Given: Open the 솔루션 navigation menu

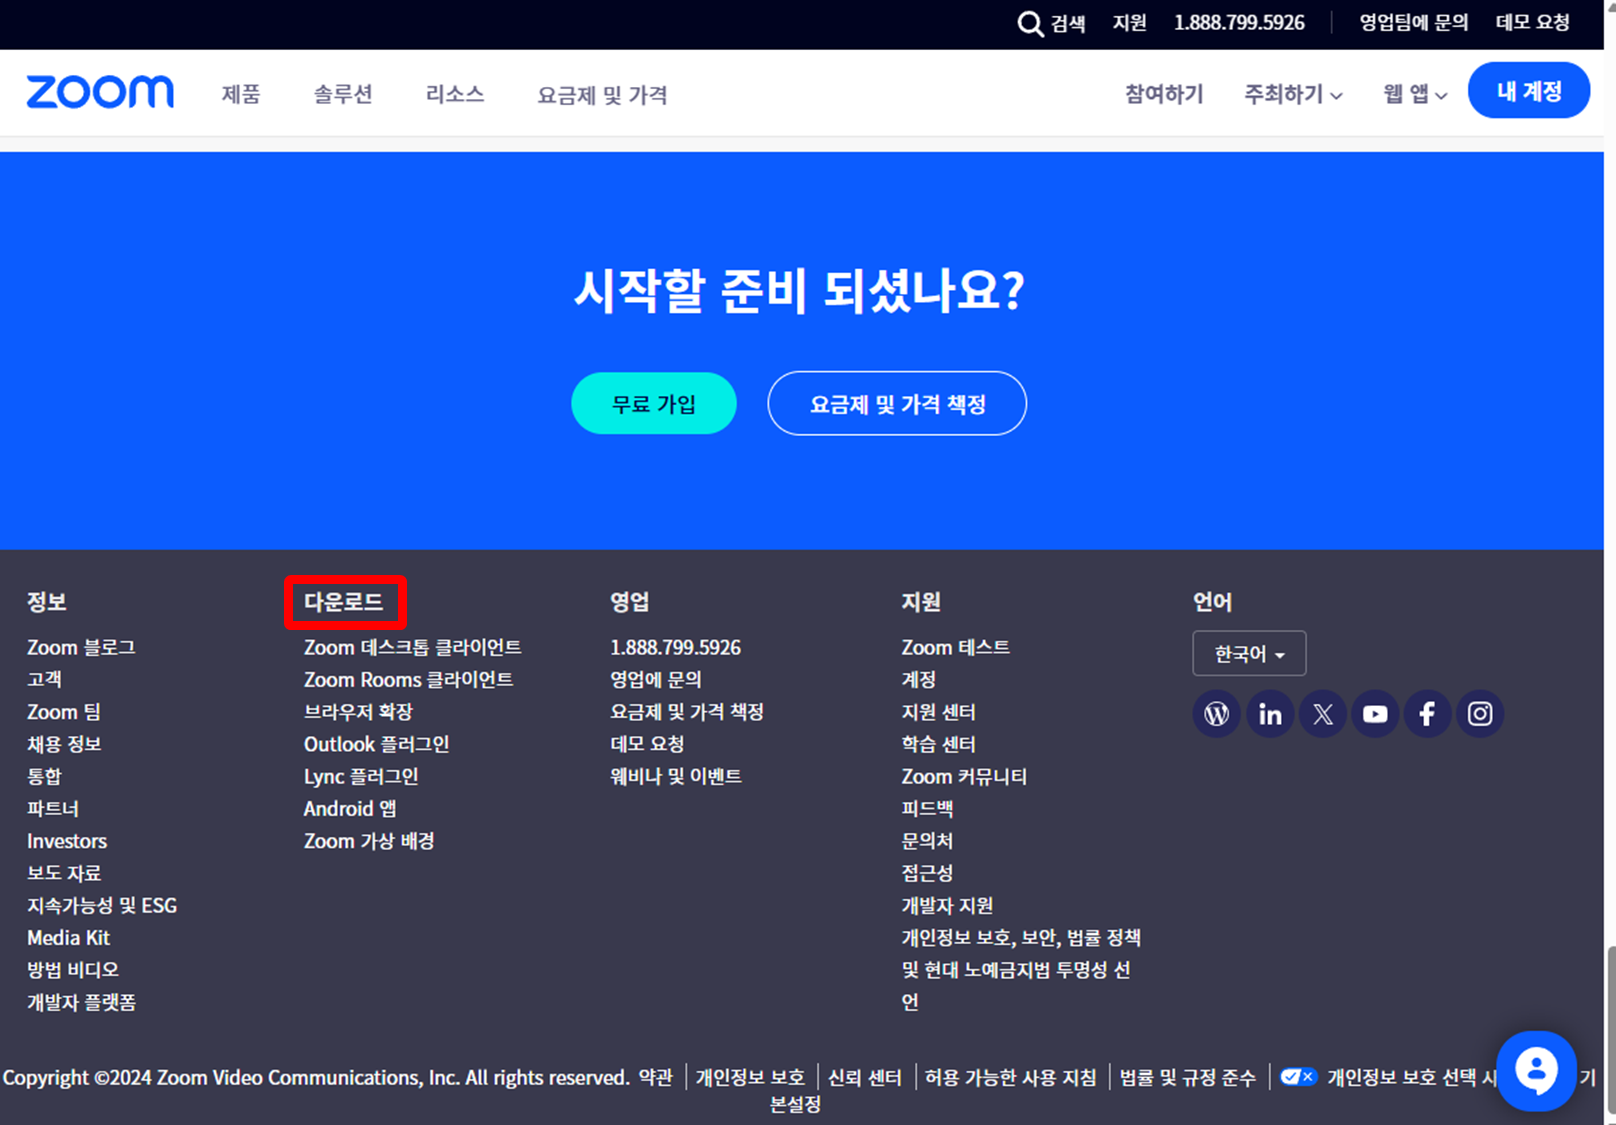Looking at the screenshot, I should tap(343, 94).
